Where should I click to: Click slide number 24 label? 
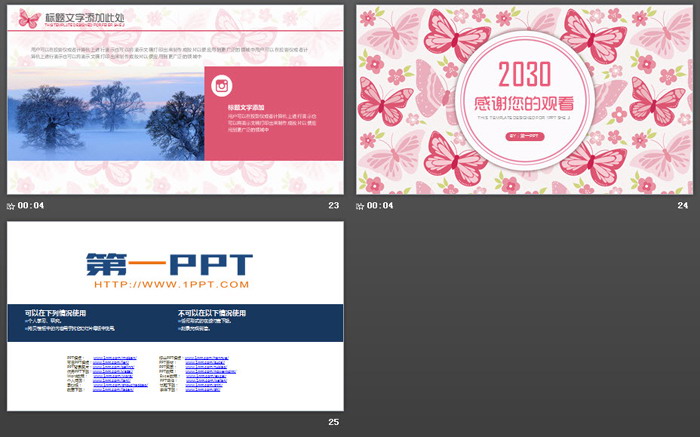tap(683, 205)
